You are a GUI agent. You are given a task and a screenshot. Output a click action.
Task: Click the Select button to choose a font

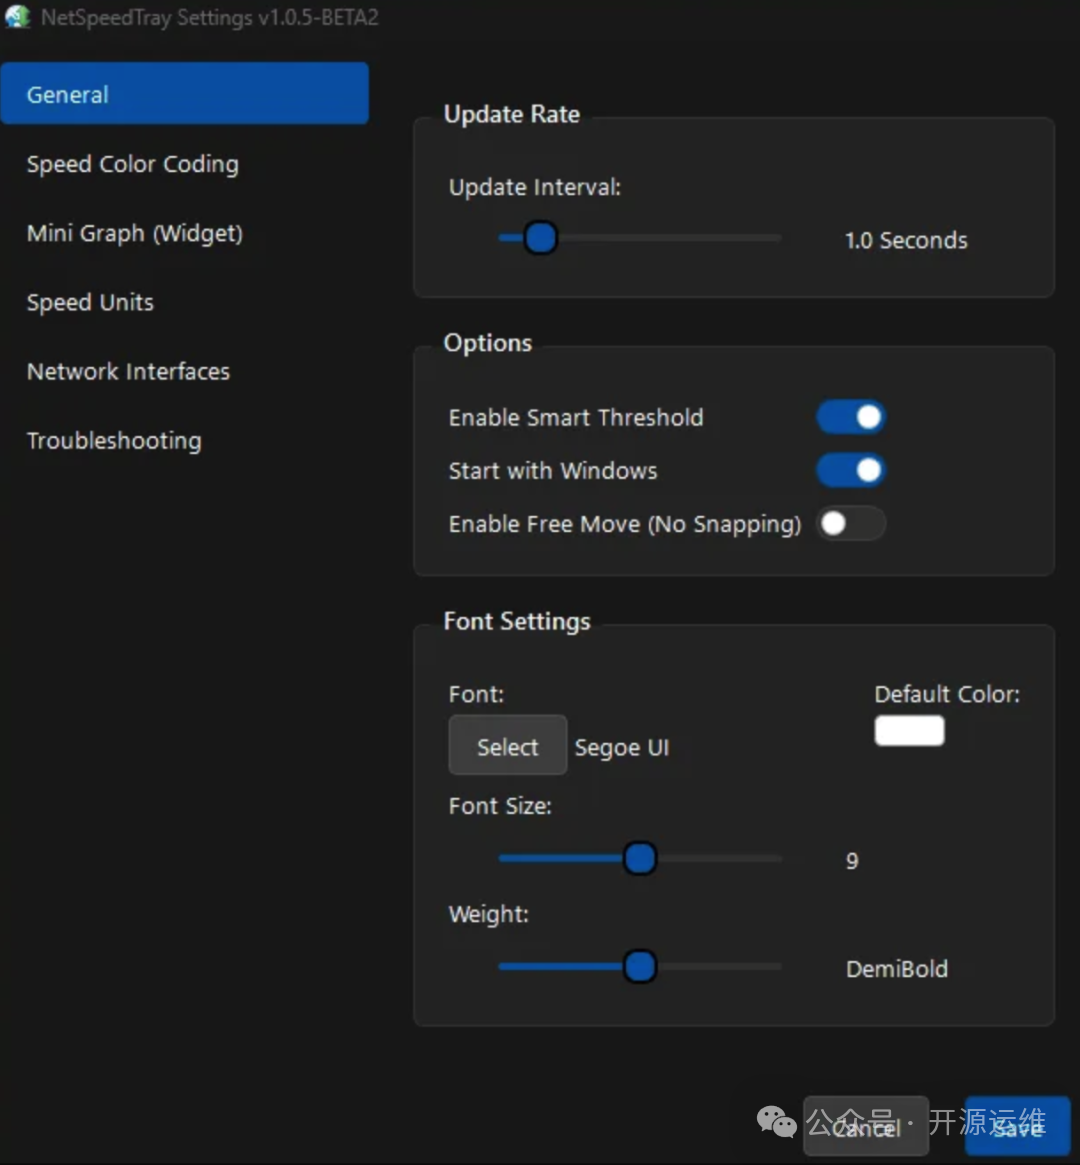point(507,745)
